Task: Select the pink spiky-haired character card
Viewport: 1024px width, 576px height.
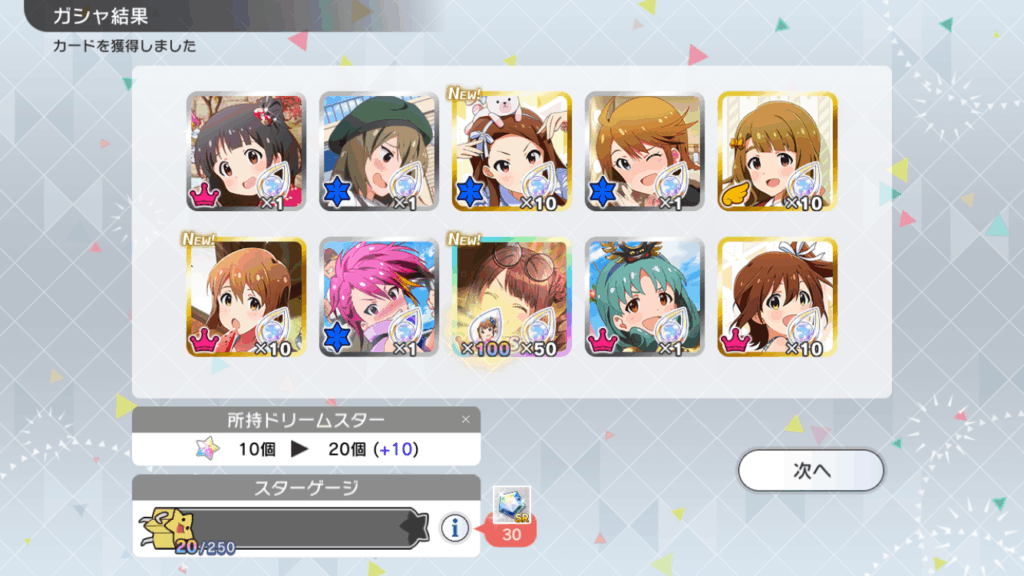Action: click(379, 297)
